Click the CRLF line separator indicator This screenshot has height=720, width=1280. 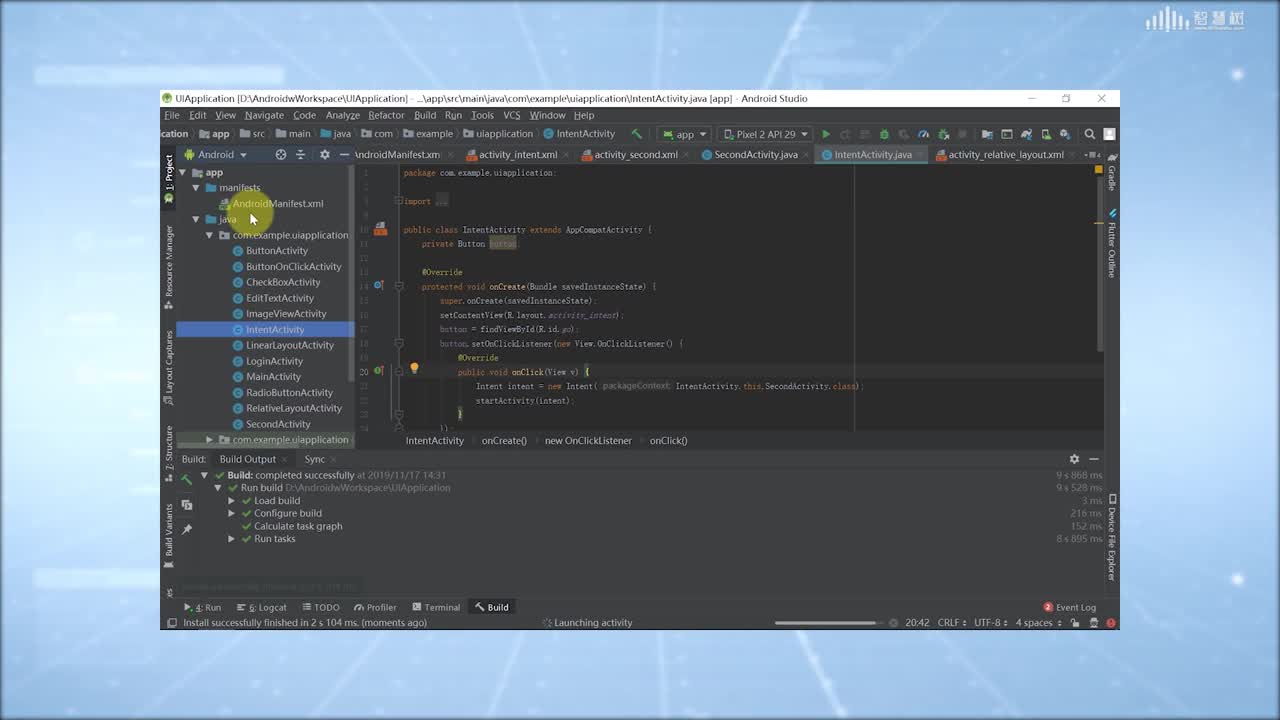[x=950, y=622]
